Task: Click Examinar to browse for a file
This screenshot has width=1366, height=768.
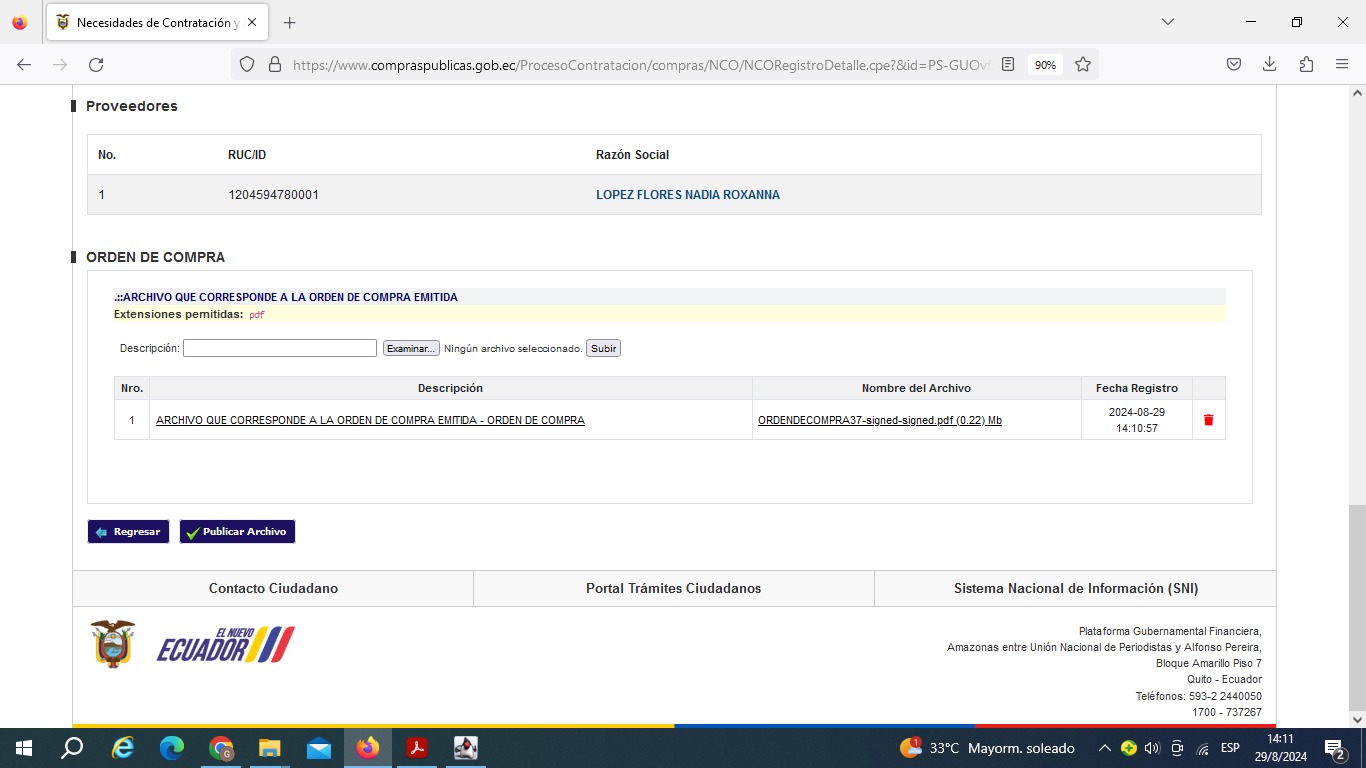Action: tap(411, 348)
